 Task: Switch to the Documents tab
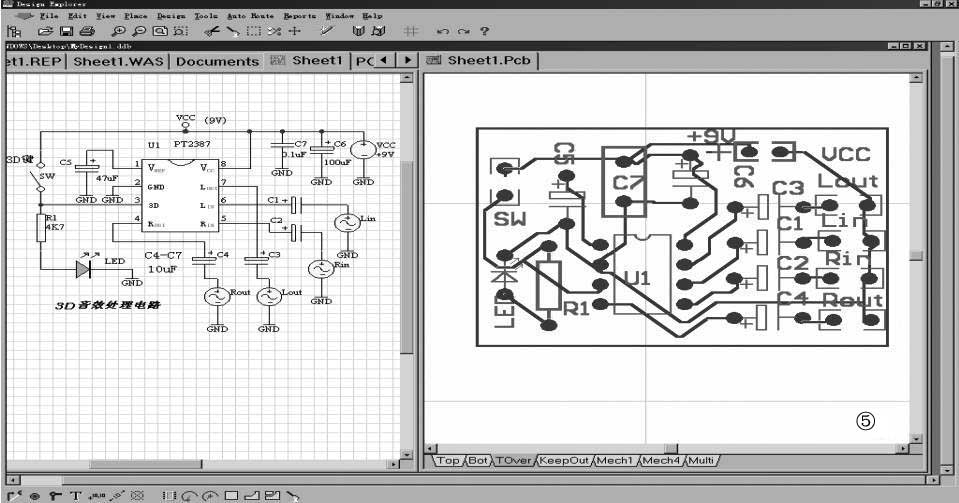tap(217, 61)
